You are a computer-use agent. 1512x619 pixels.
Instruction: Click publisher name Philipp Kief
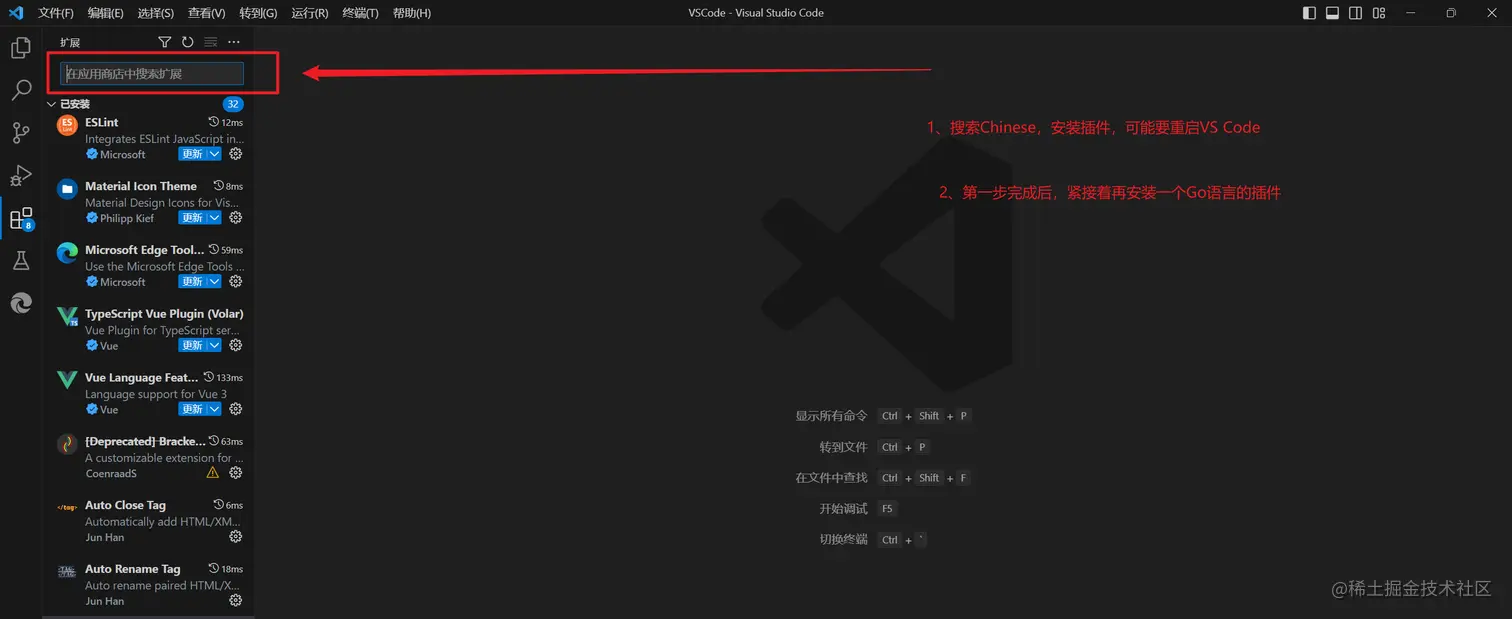pyautogui.click(x=125, y=218)
